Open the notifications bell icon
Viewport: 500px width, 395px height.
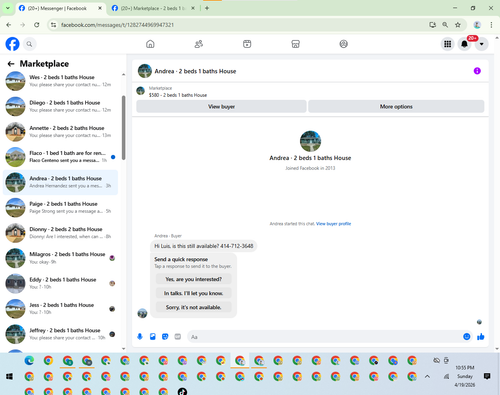click(x=464, y=44)
